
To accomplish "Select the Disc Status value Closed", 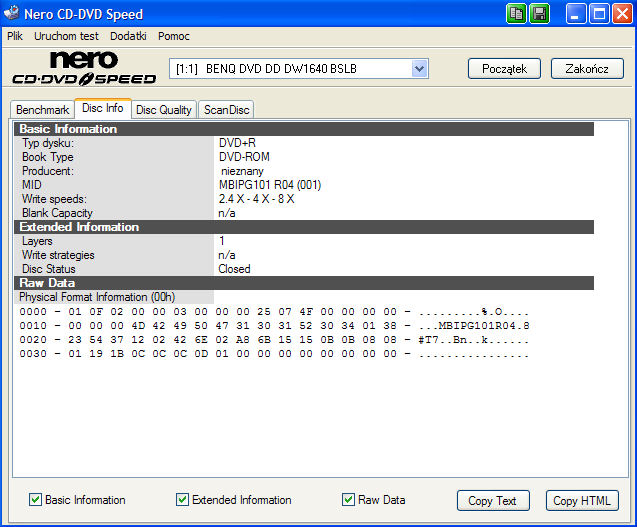I will point(234,269).
